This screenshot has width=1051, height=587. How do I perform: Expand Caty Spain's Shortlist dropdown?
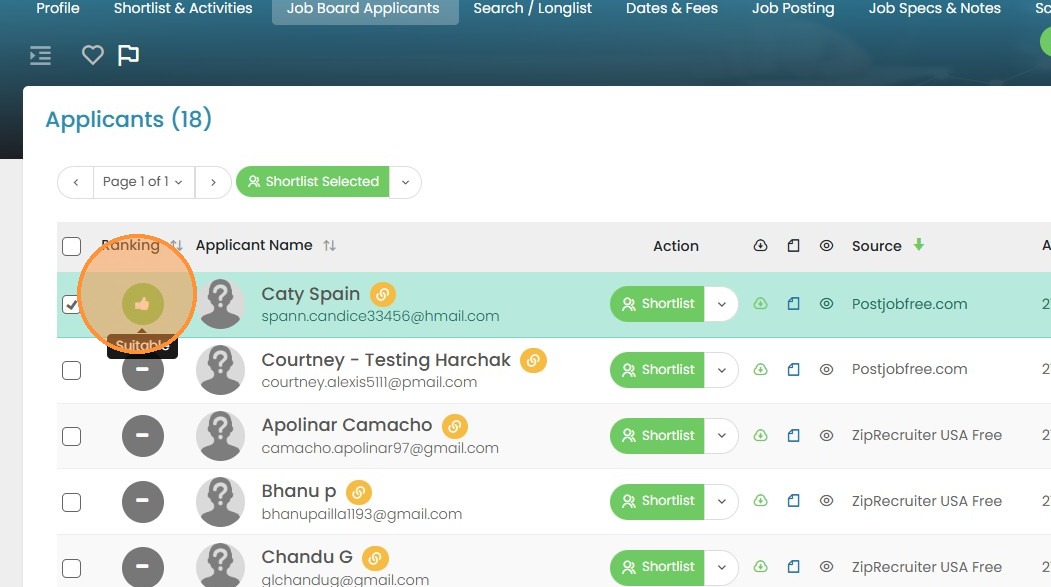tap(721, 304)
